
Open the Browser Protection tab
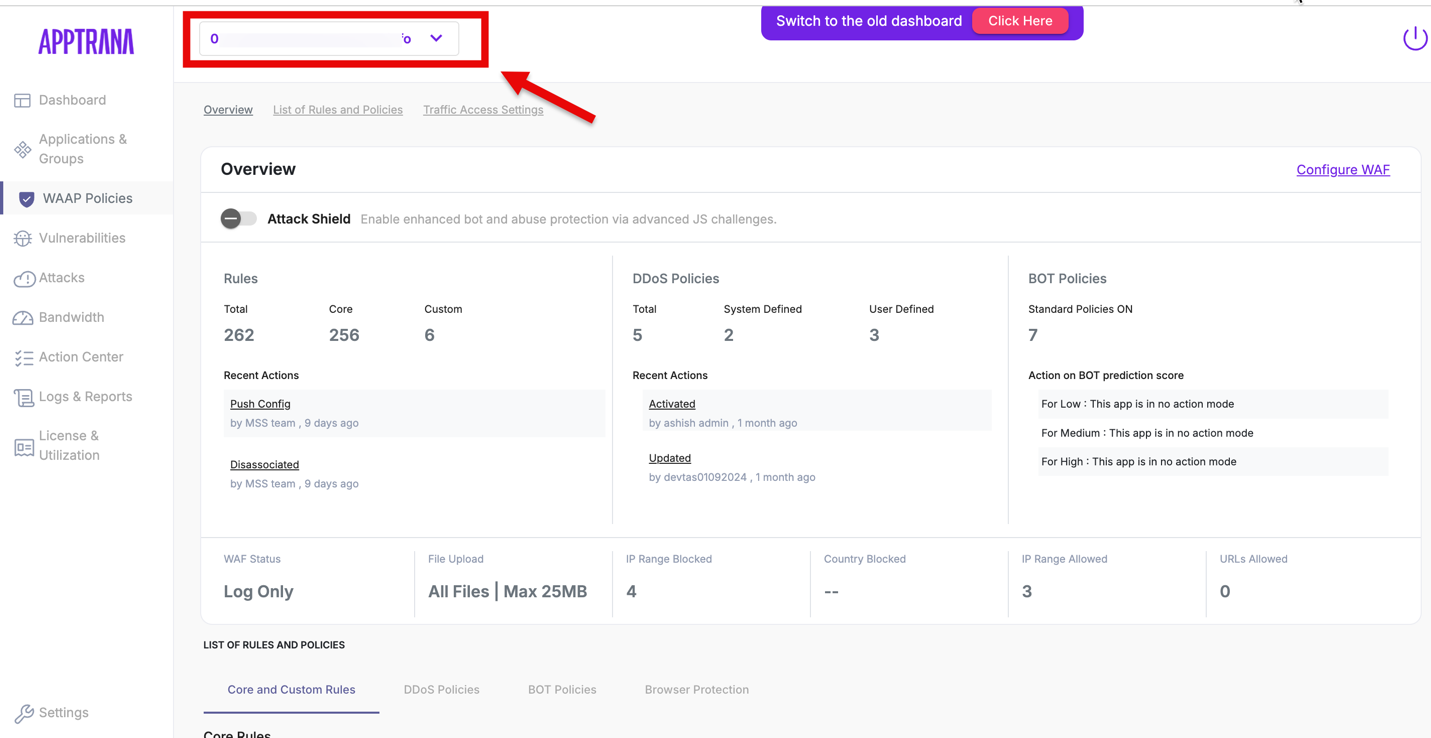coord(696,689)
